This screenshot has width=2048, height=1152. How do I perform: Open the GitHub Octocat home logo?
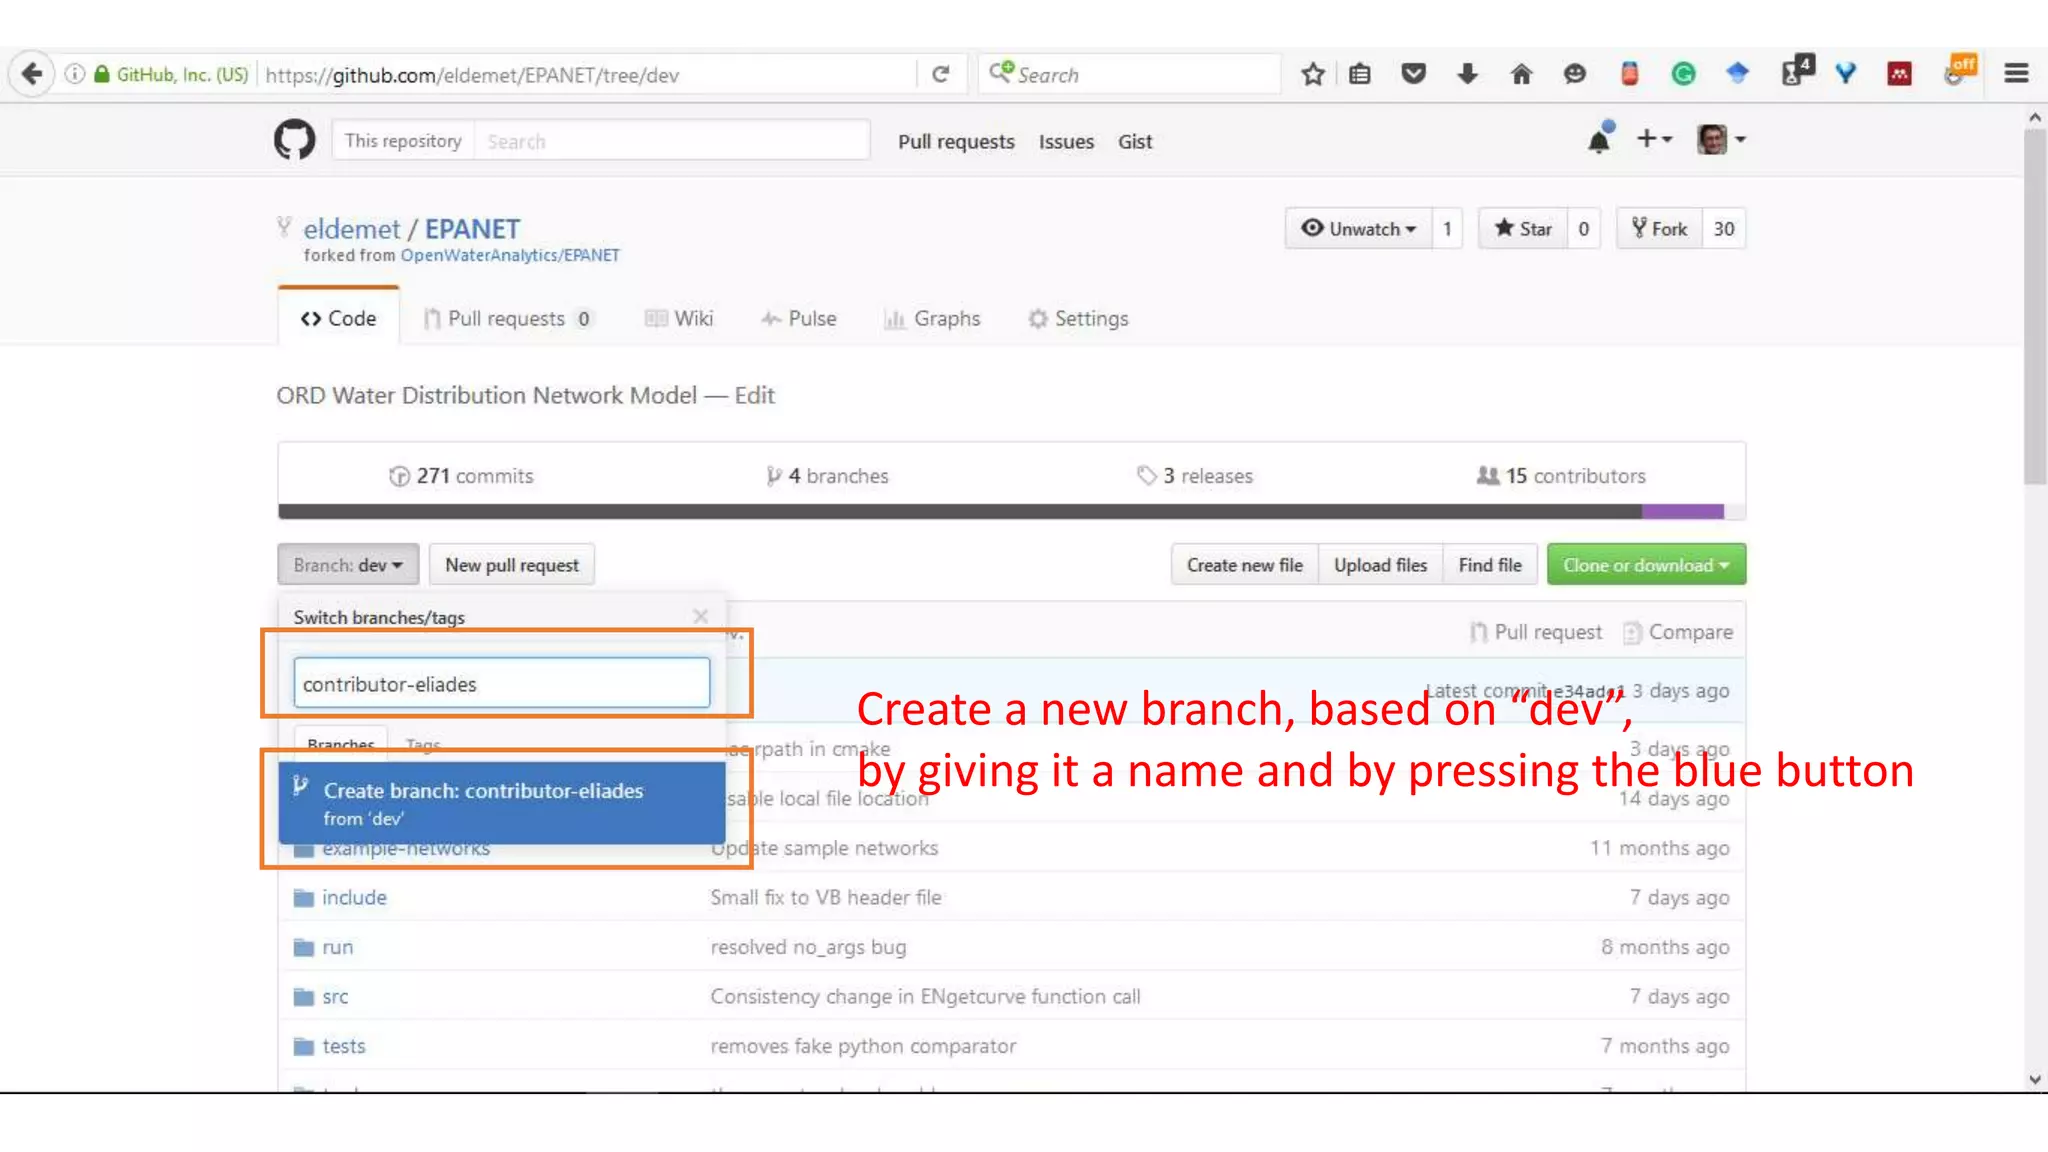click(x=294, y=140)
